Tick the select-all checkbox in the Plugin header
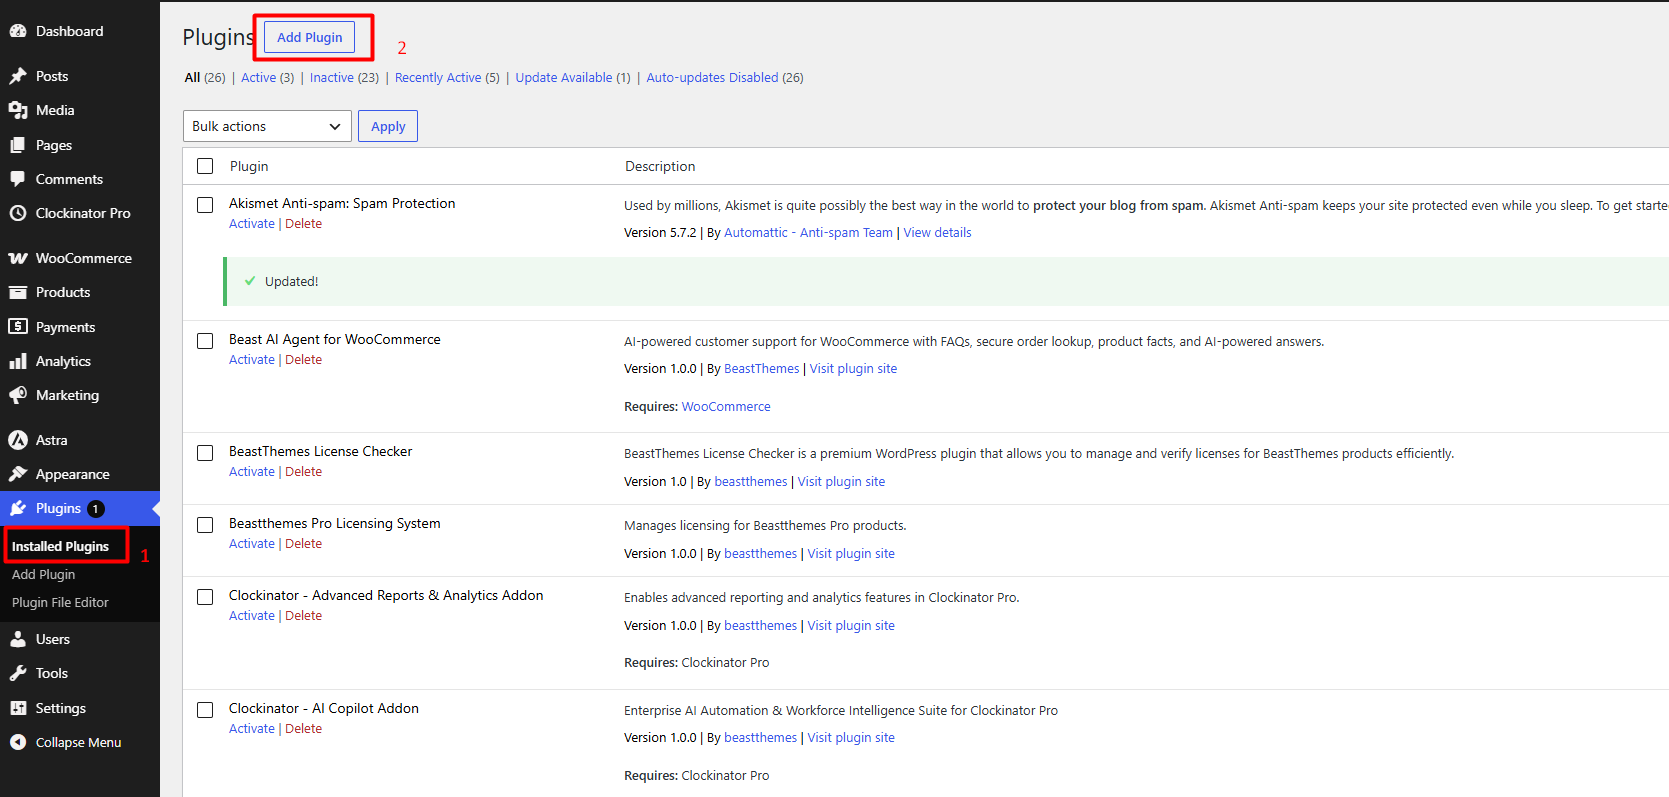The width and height of the screenshot is (1669, 797). click(205, 166)
